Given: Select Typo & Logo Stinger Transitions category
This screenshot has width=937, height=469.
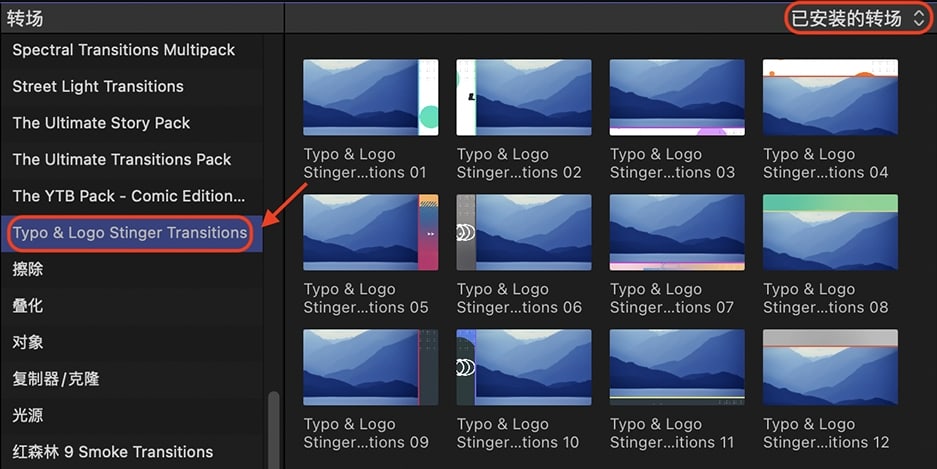Looking at the screenshot, I should (x=131, y=233).
